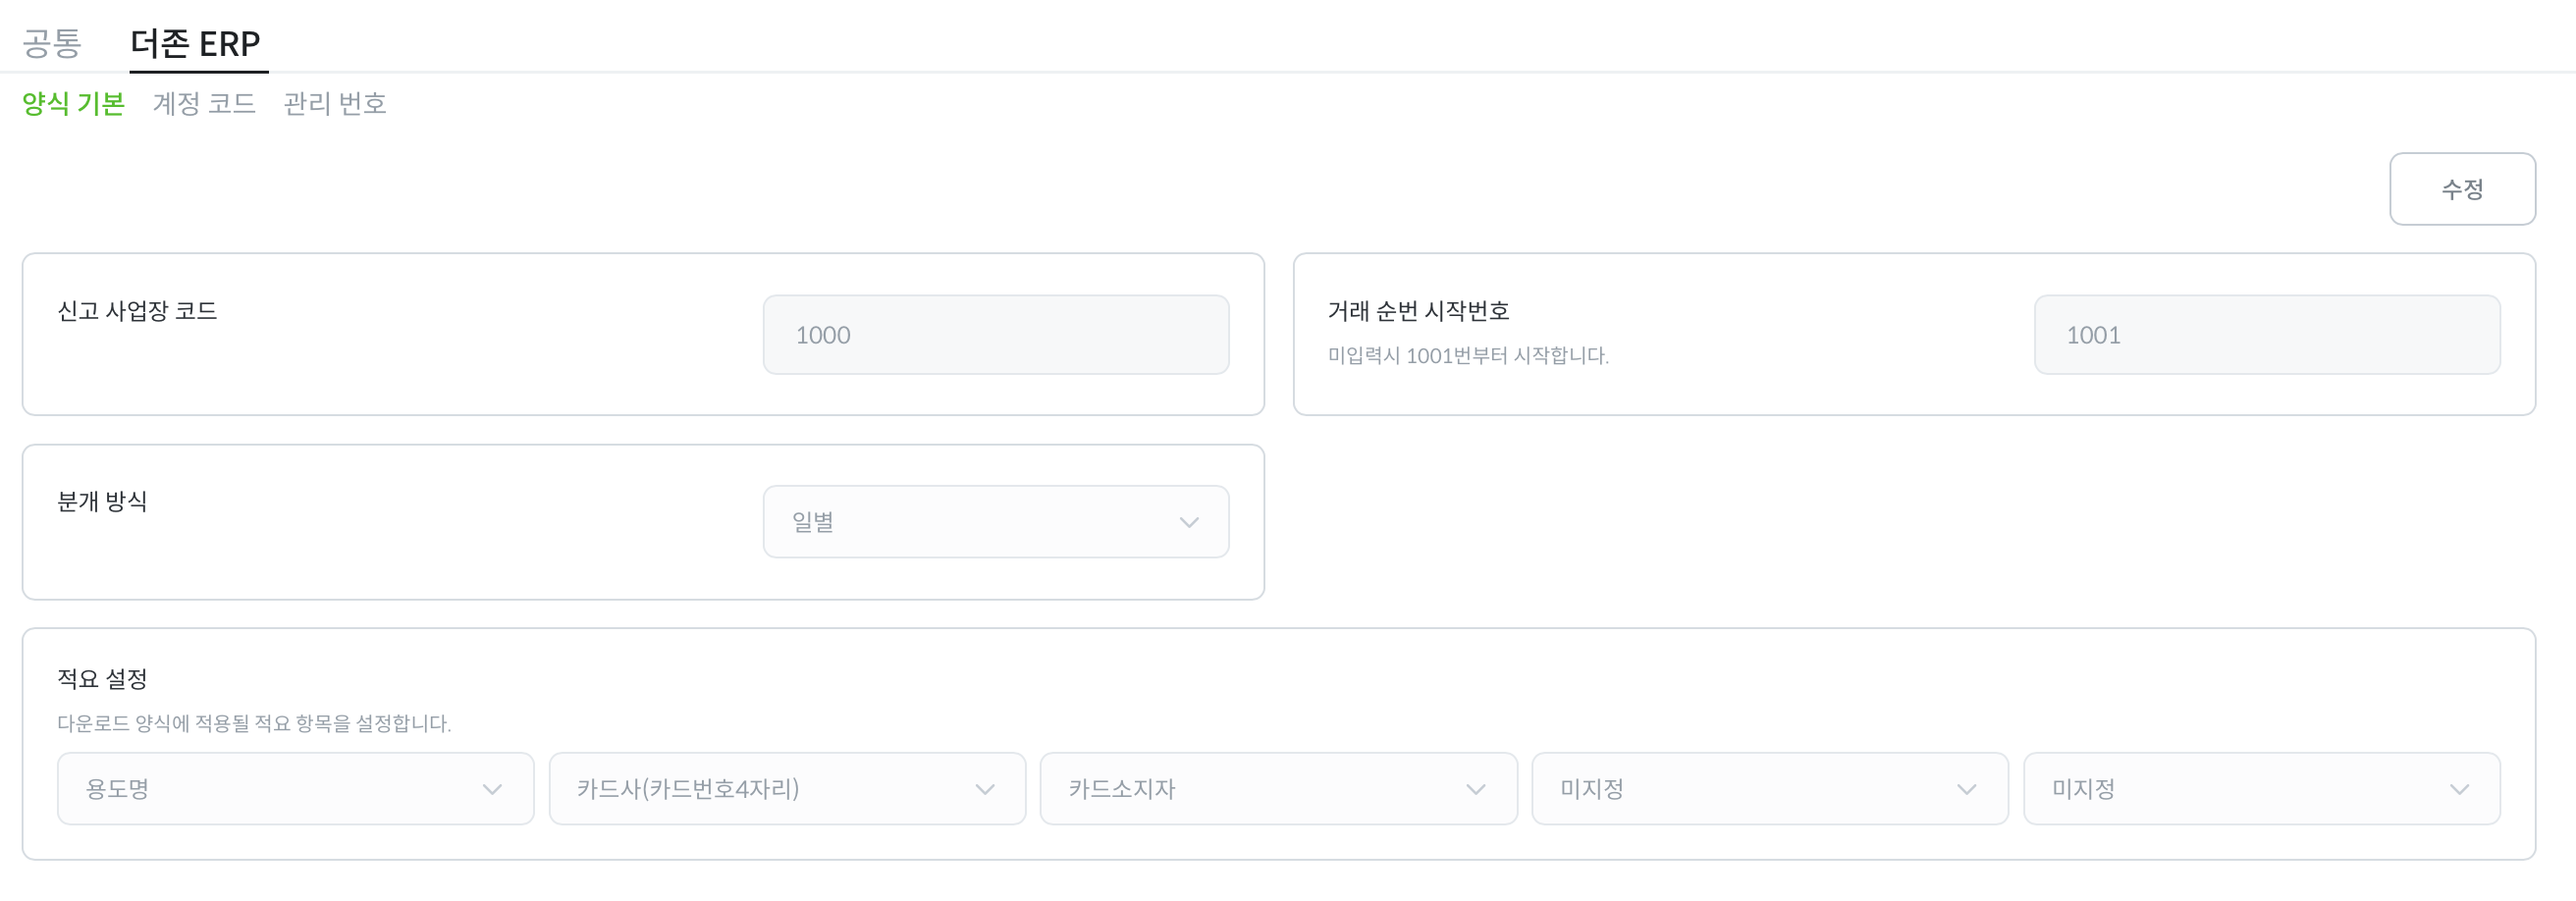This screenshot has height=901, width=2576.
Task: Go to the 계정 코드 sub-tab
Action: (204, 103)
